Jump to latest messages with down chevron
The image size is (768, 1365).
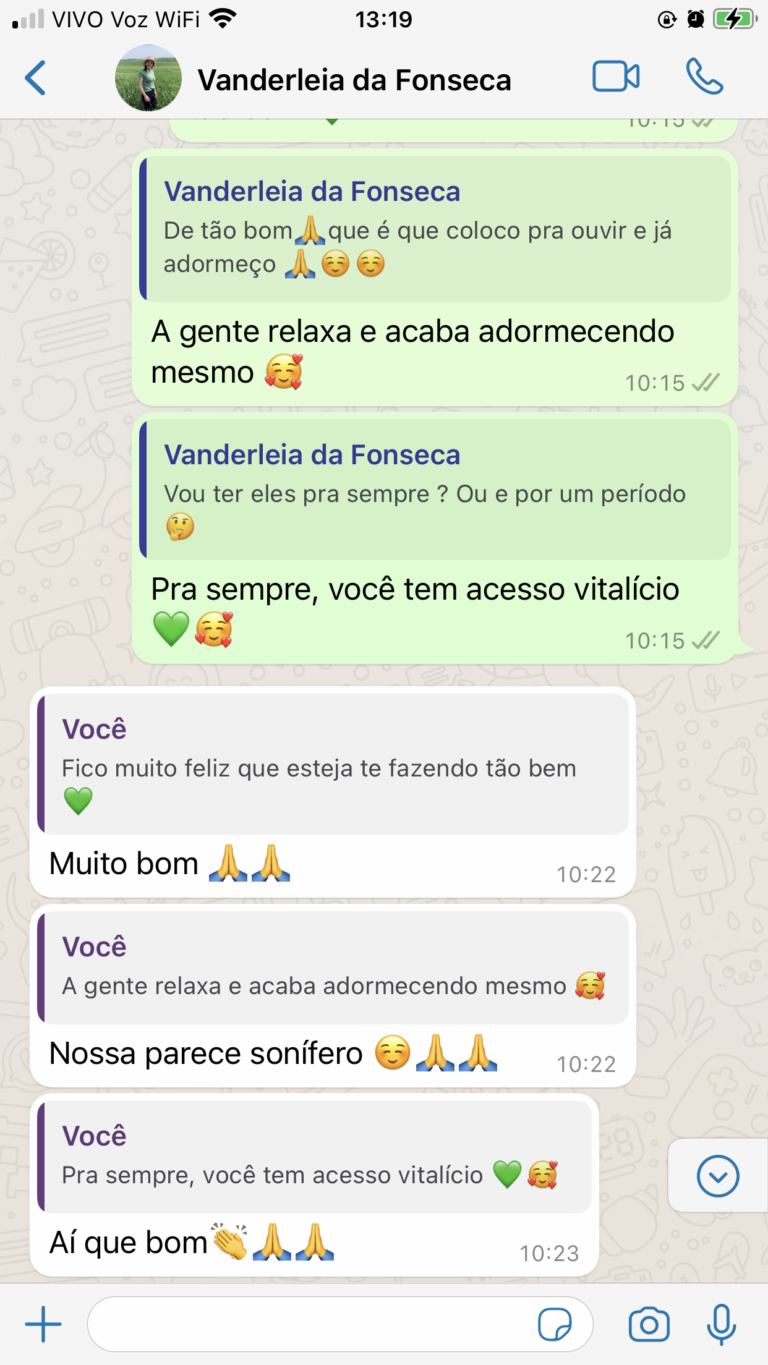(x=718, y=1176)
